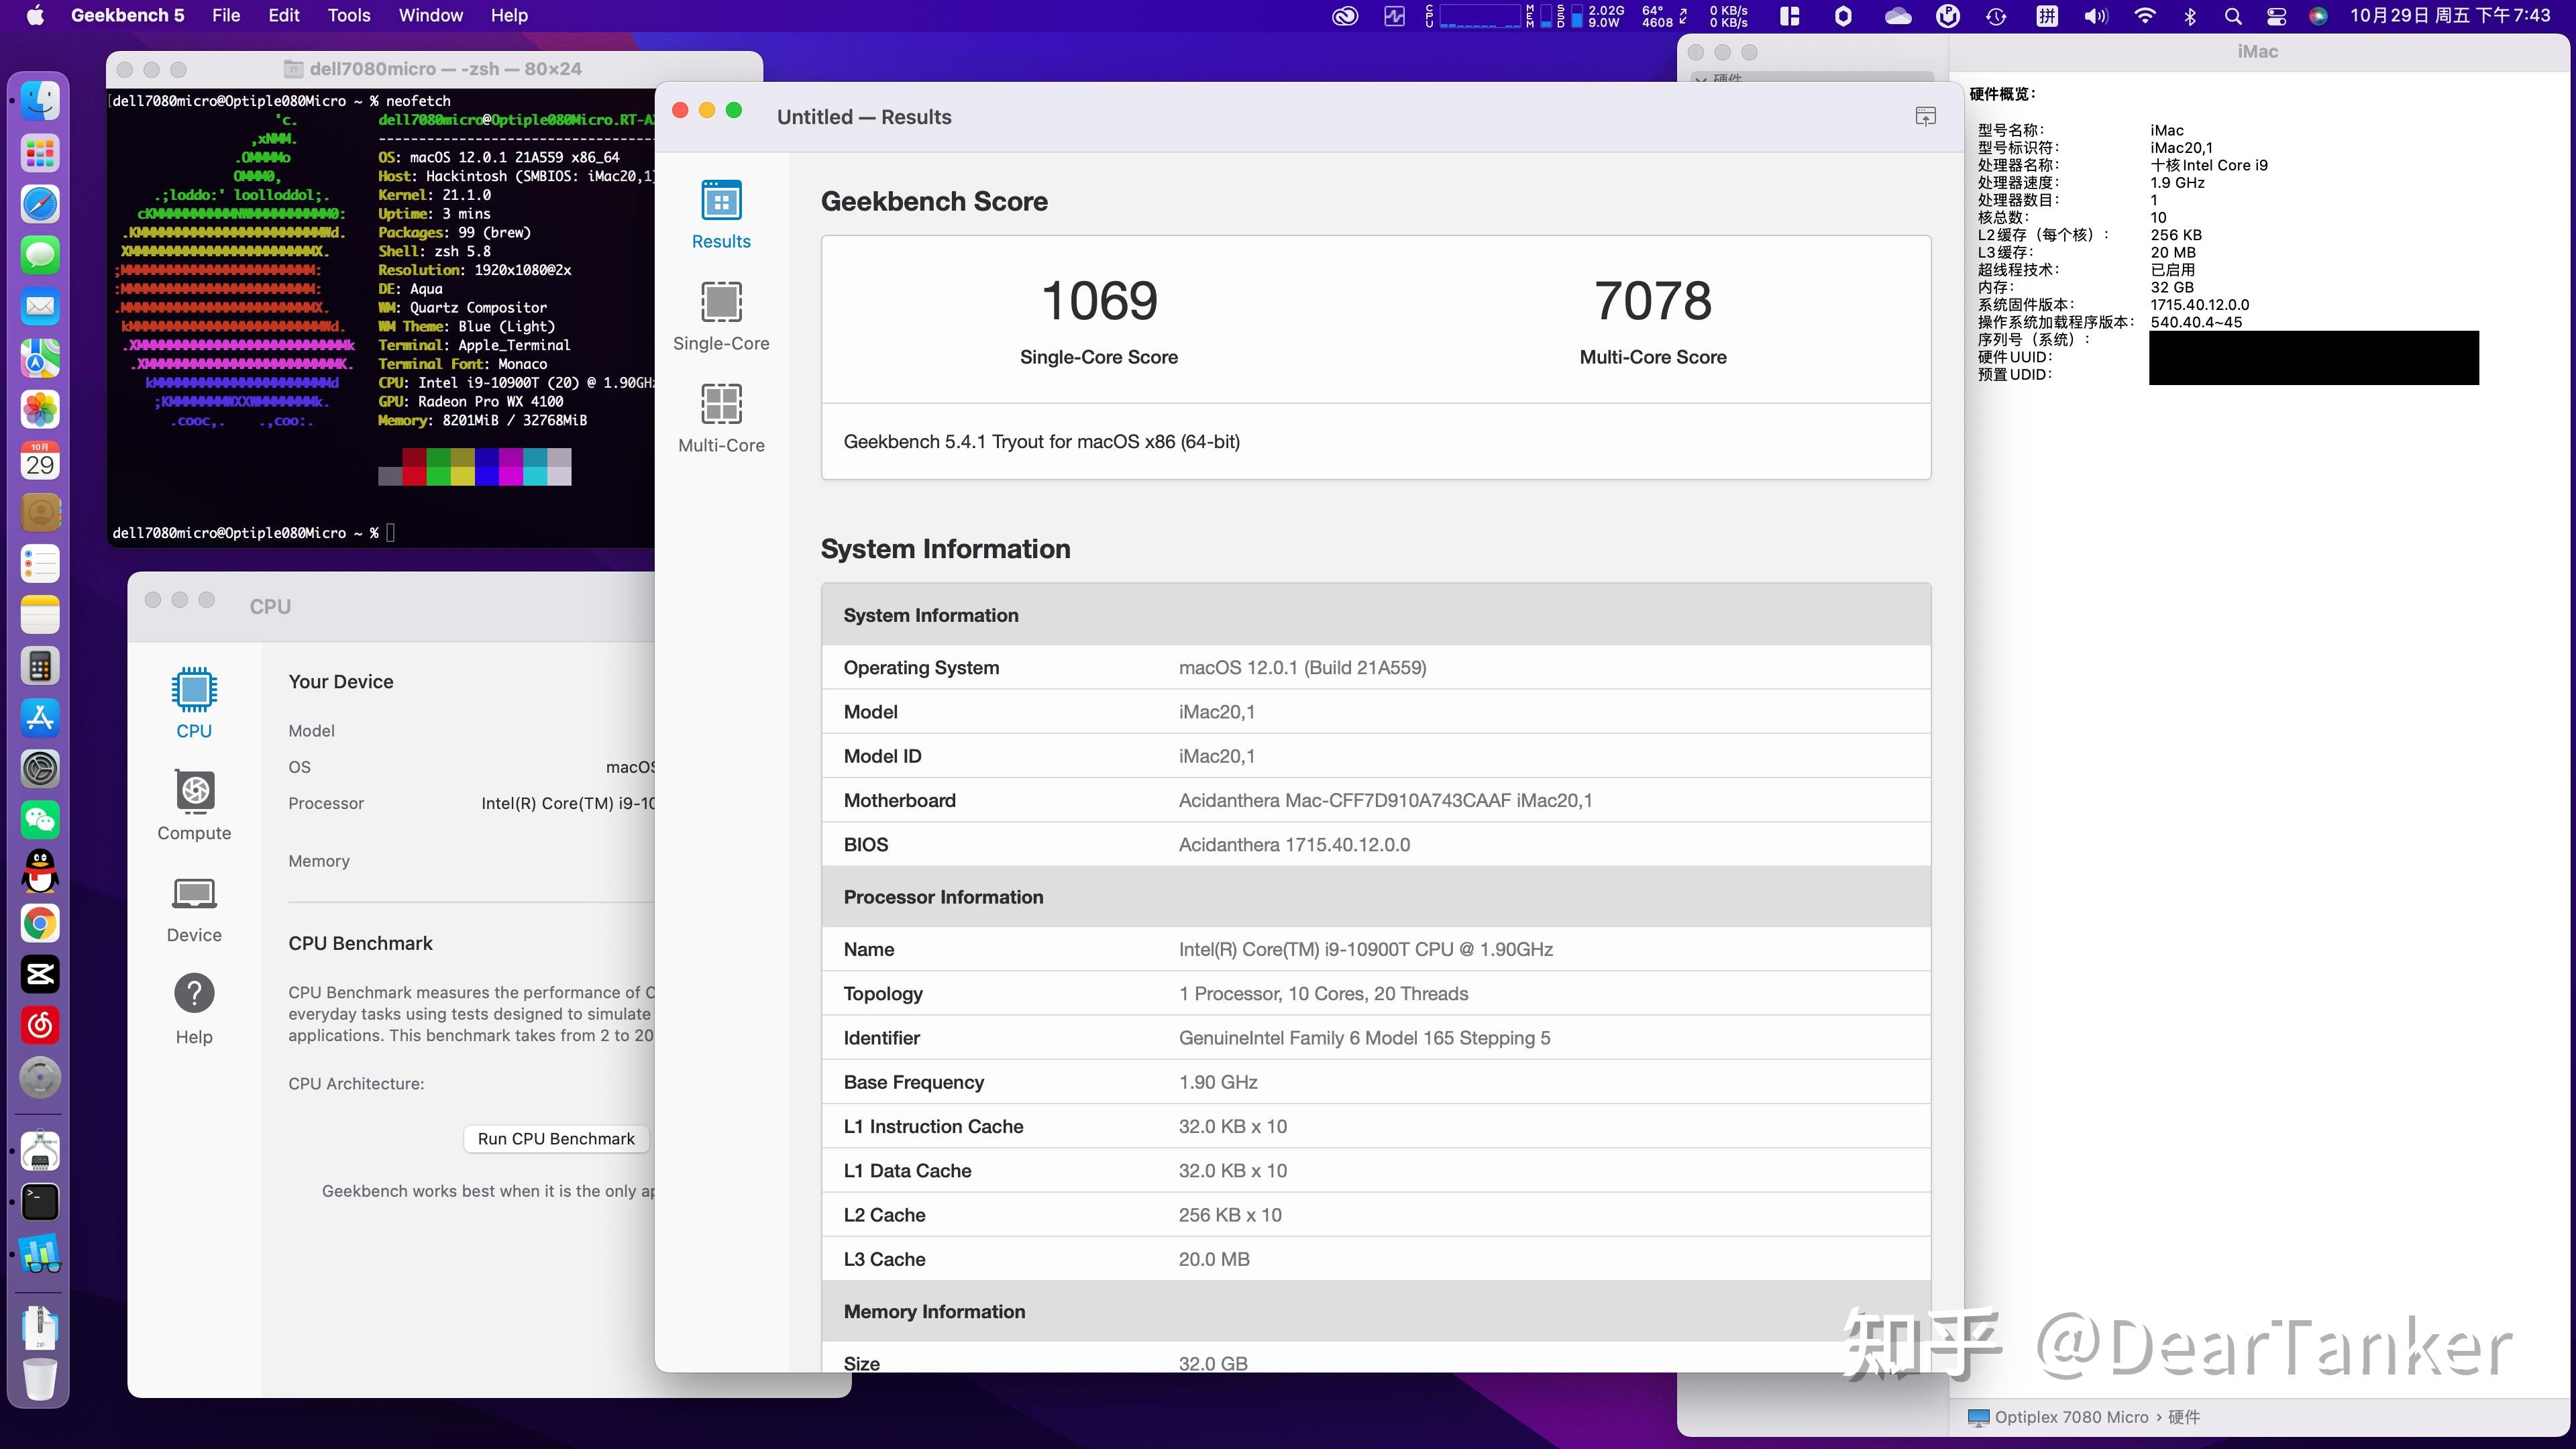Open the Geekbench 5 application menu

[x=127, y=15]
